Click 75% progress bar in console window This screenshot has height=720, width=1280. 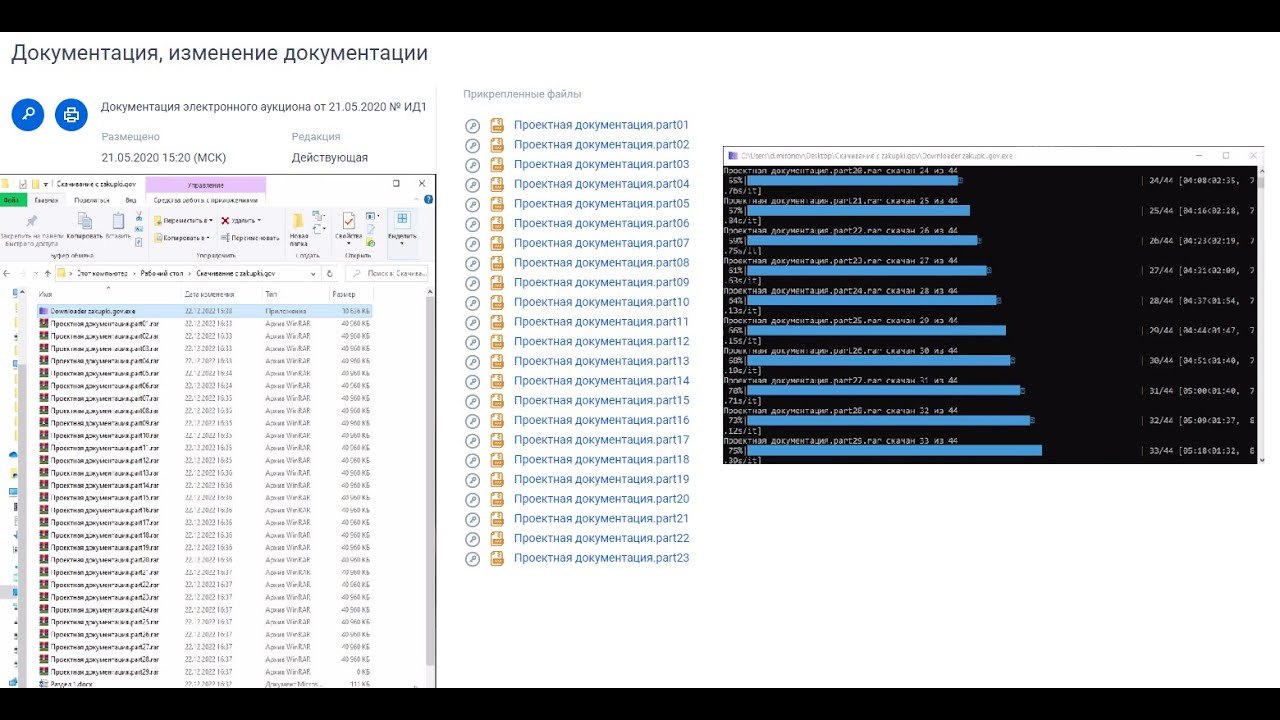[x=894, y=451]
